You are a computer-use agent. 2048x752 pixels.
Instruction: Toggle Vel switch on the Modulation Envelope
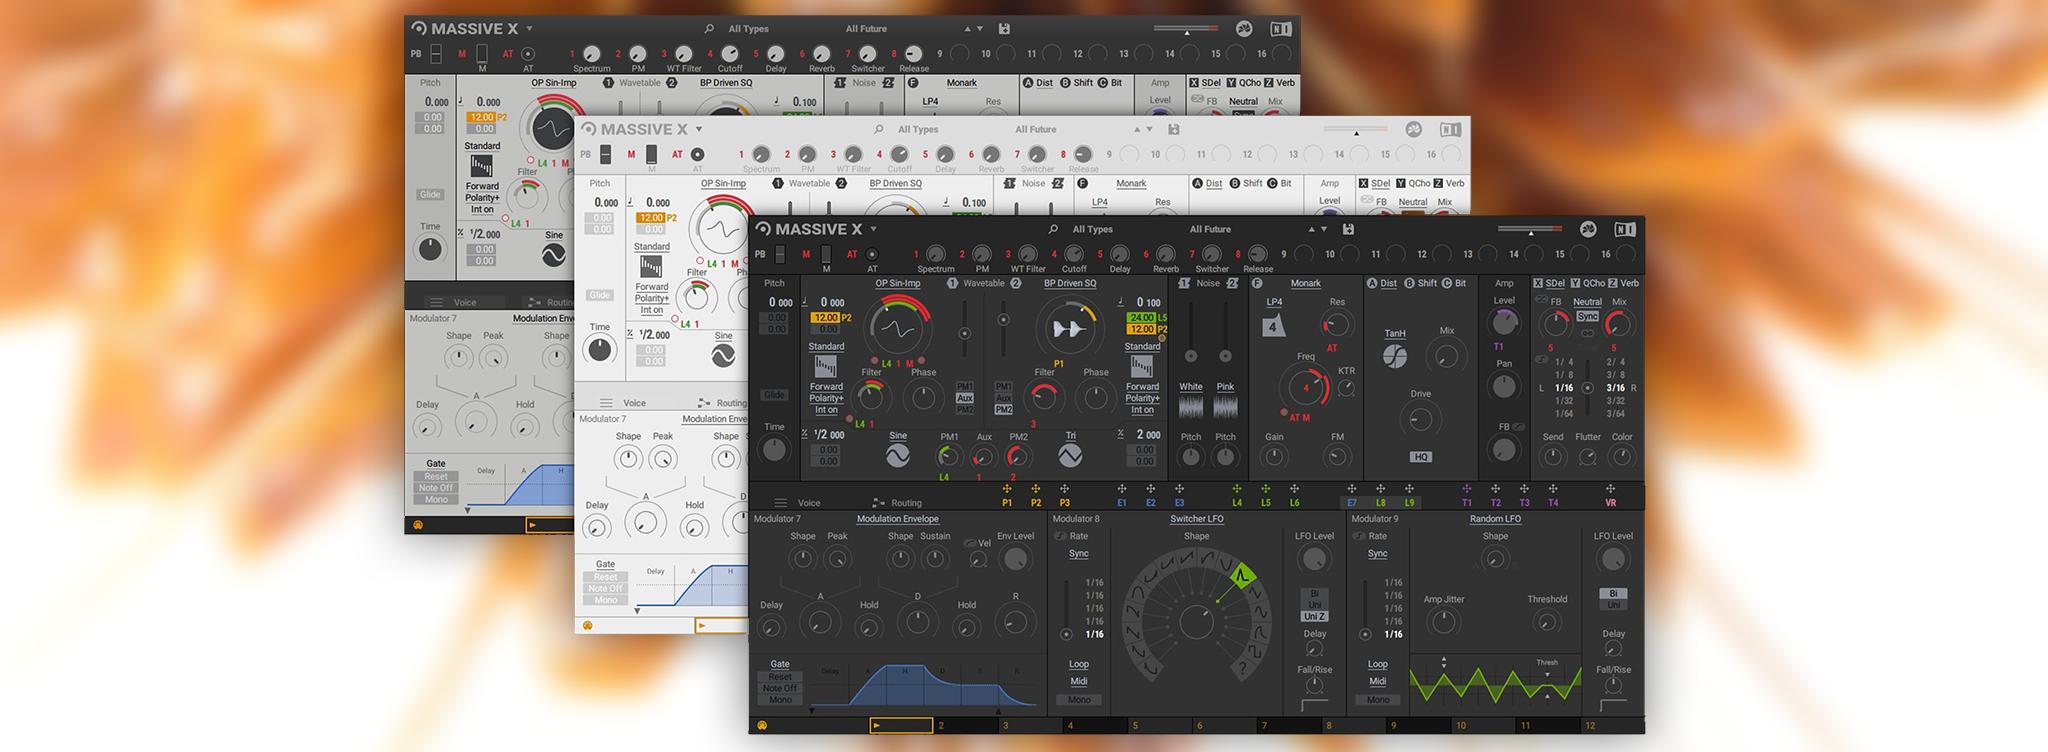970,543
